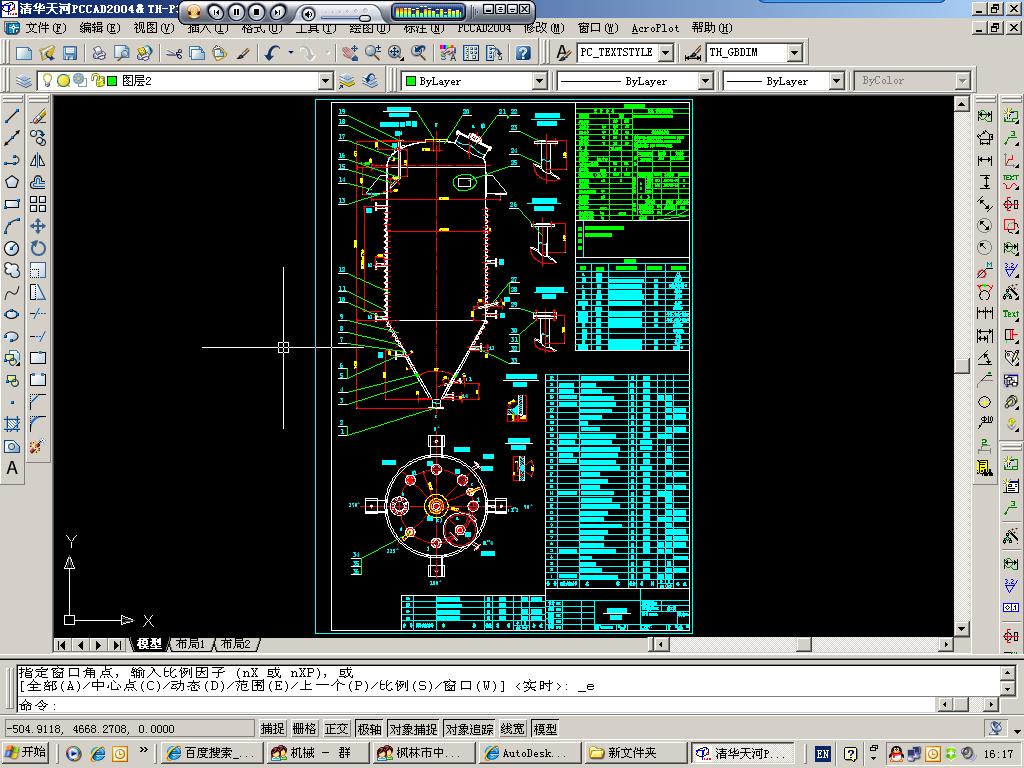Image resolution: width=1024 pixels, height=768 pixels.
Task: Select the Rotate modify tool
Action: 38,248
